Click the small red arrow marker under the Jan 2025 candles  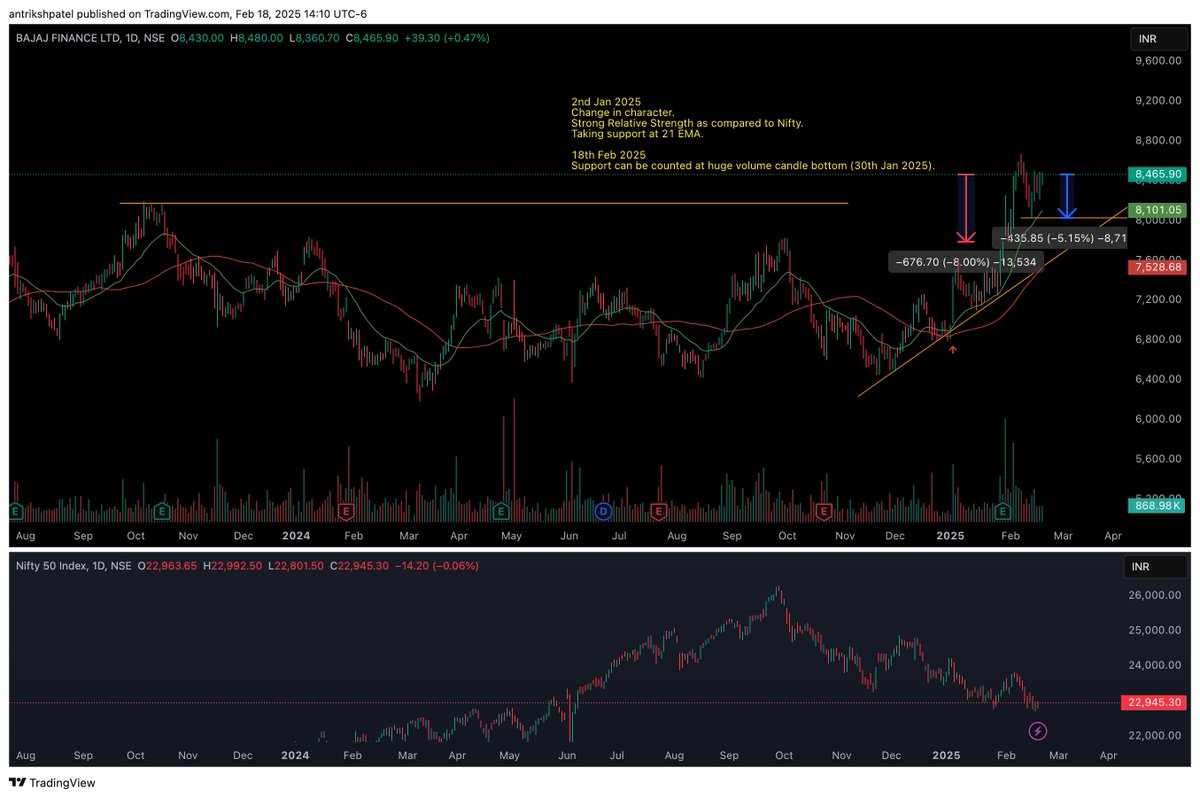tap(953, 349)
